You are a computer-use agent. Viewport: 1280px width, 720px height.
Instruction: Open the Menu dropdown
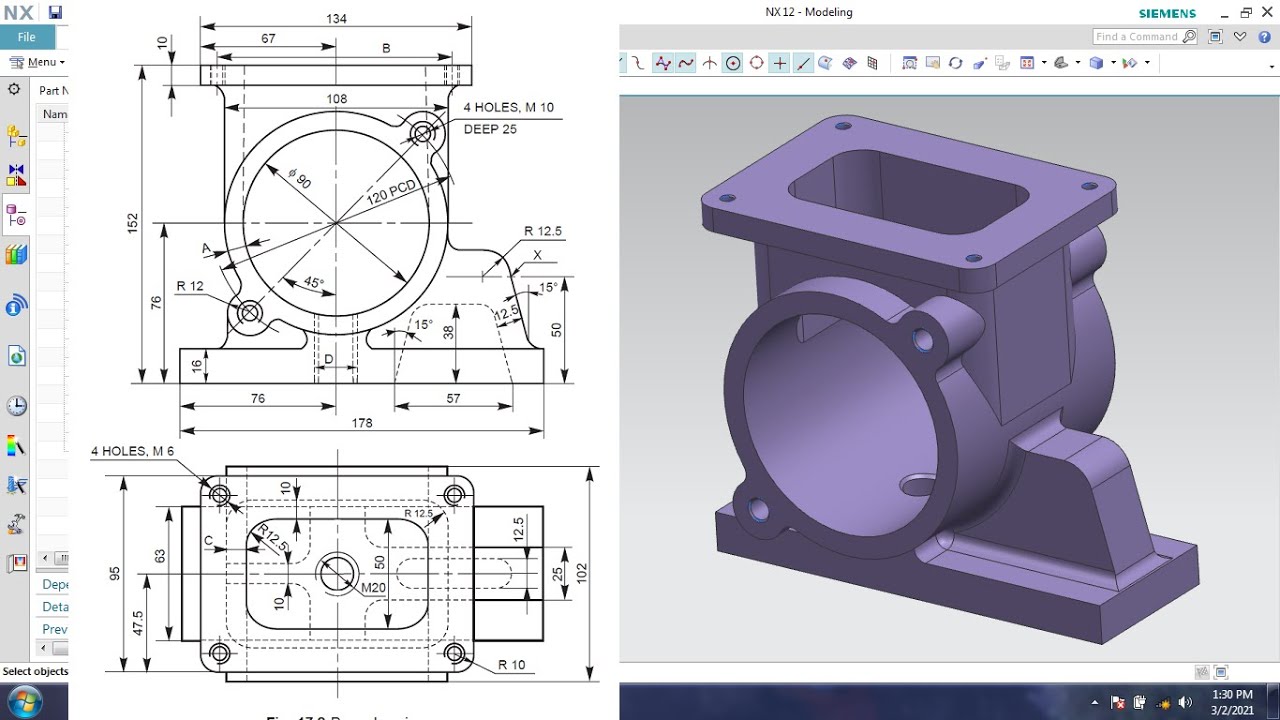pos(38,62)
